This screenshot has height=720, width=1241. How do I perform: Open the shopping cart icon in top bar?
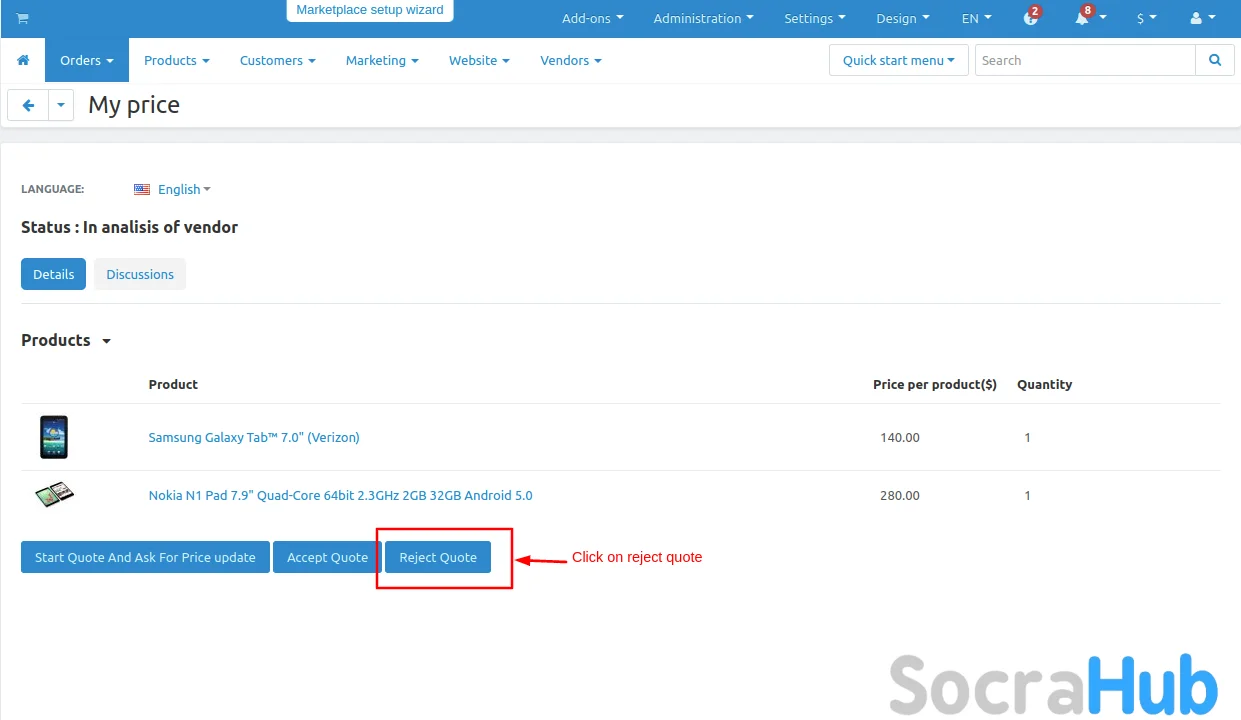(x=23, y=19)
